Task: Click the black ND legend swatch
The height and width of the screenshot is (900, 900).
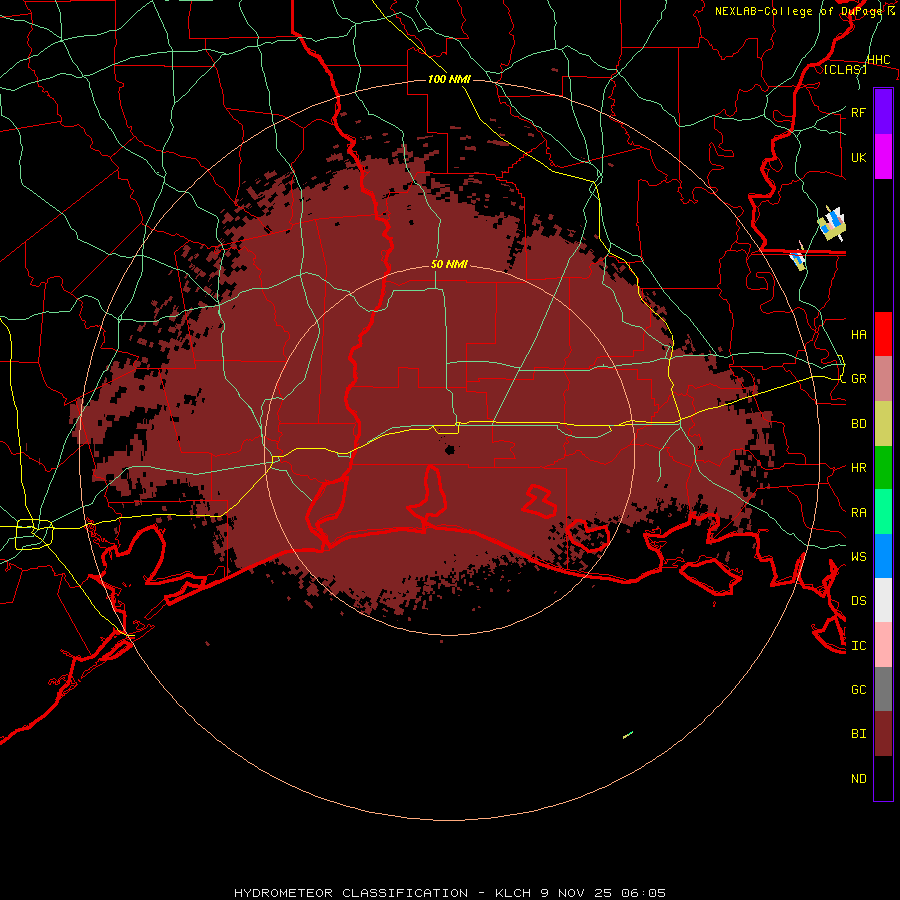Action: click(883, 778)
